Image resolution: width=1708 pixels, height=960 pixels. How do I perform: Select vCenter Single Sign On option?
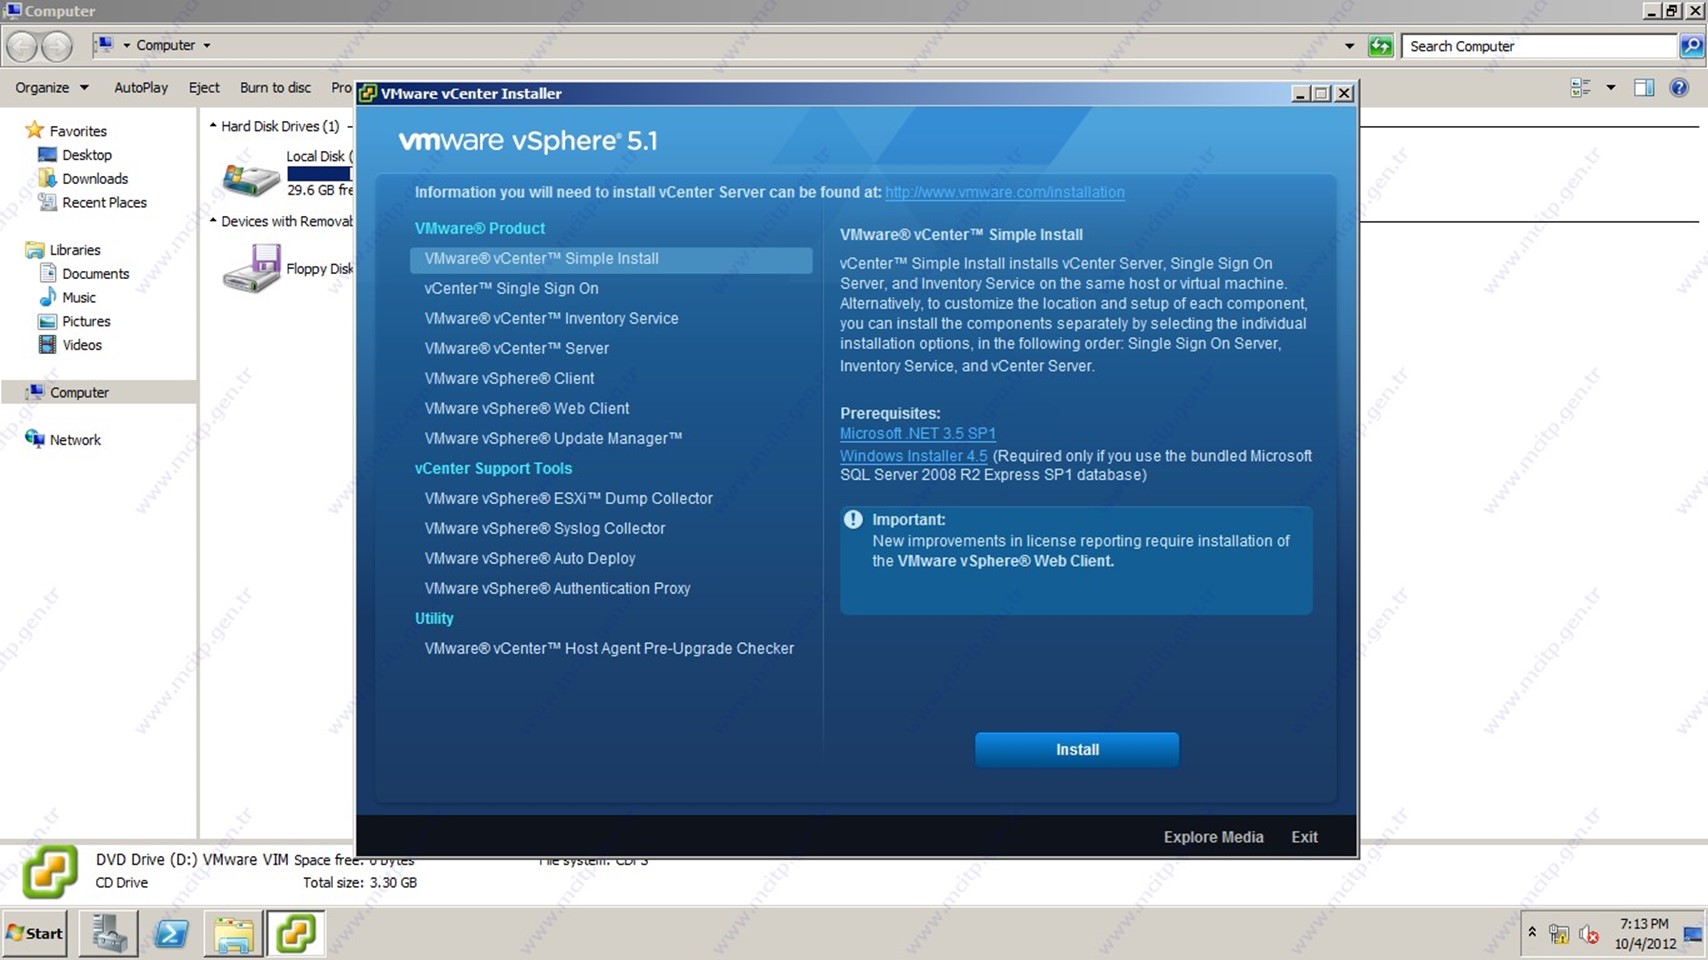[511, 289]
